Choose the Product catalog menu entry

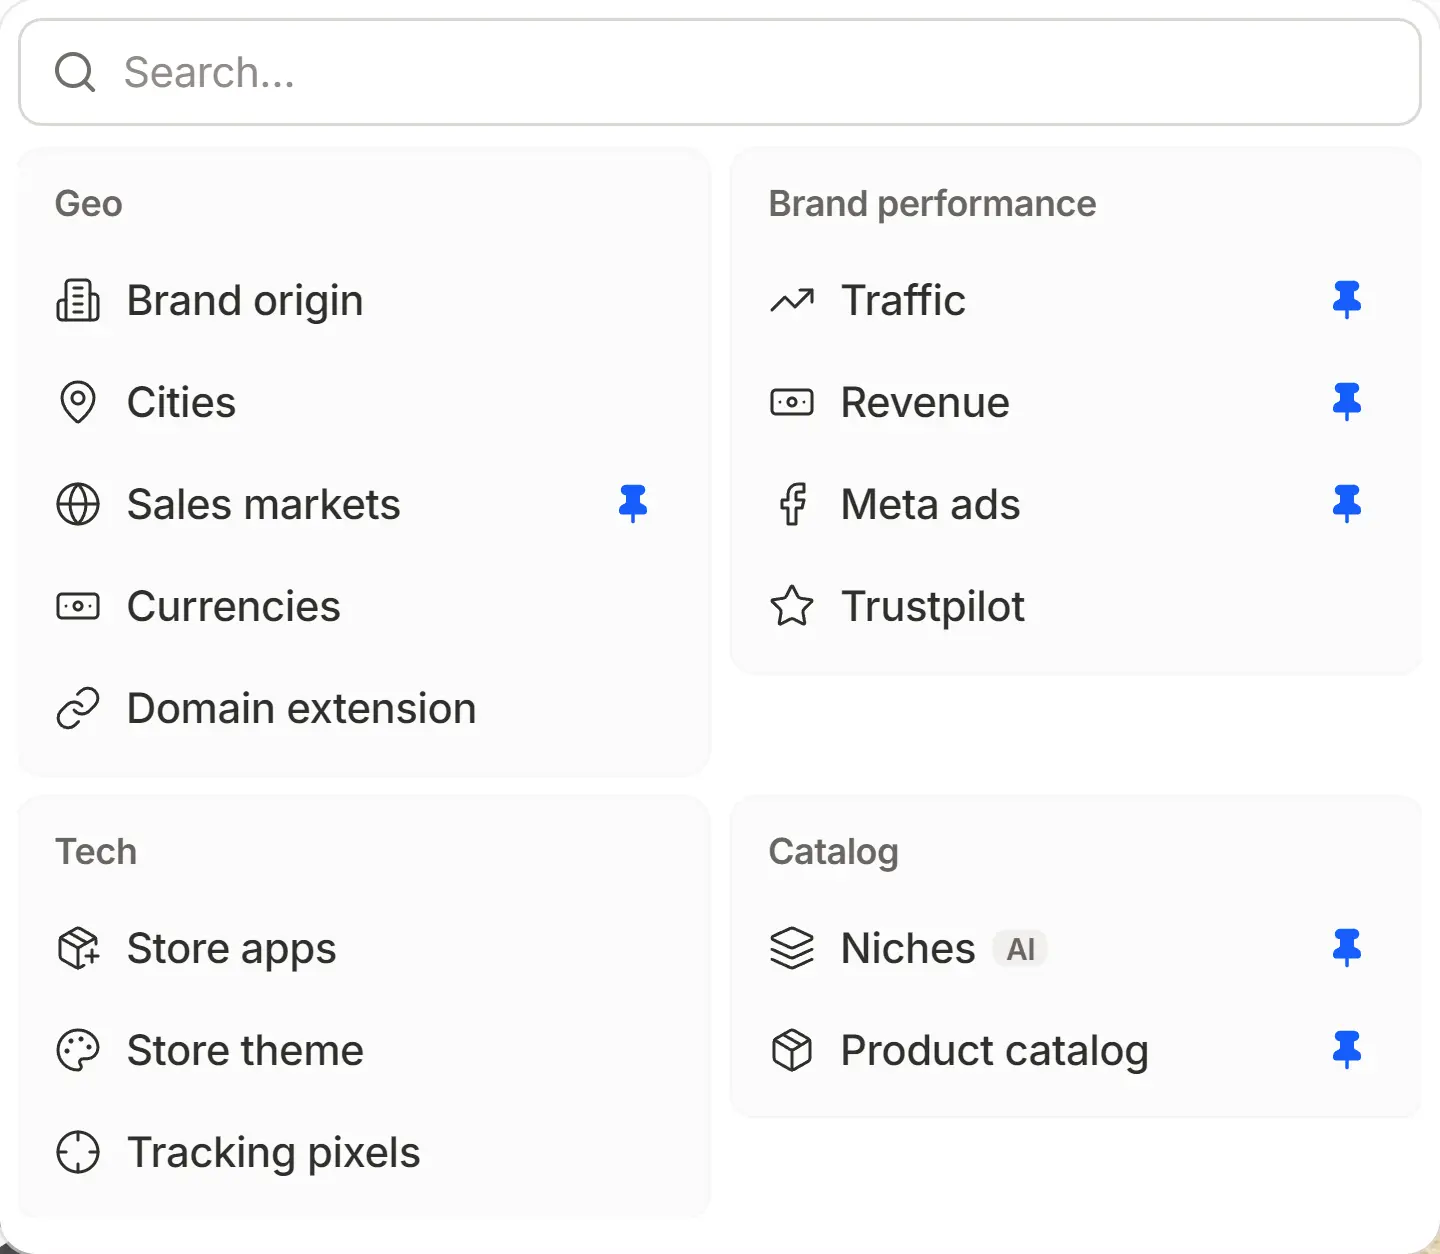point(1076,1051)
